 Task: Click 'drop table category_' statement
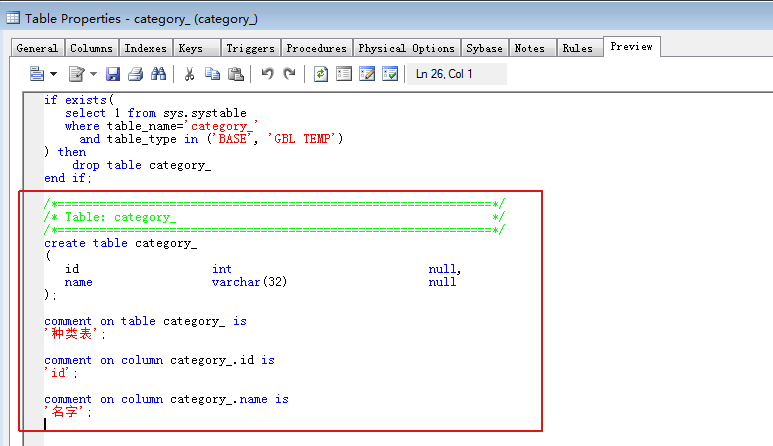coord(141,165)
